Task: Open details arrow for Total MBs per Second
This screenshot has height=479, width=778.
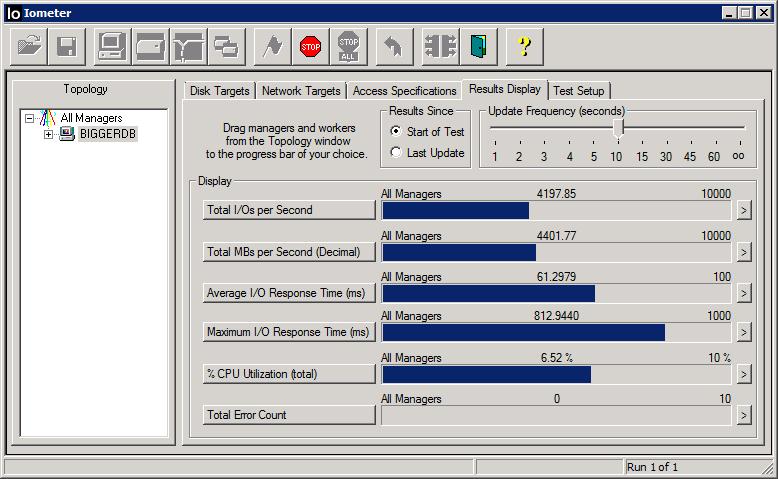Action: coord(743,252)
